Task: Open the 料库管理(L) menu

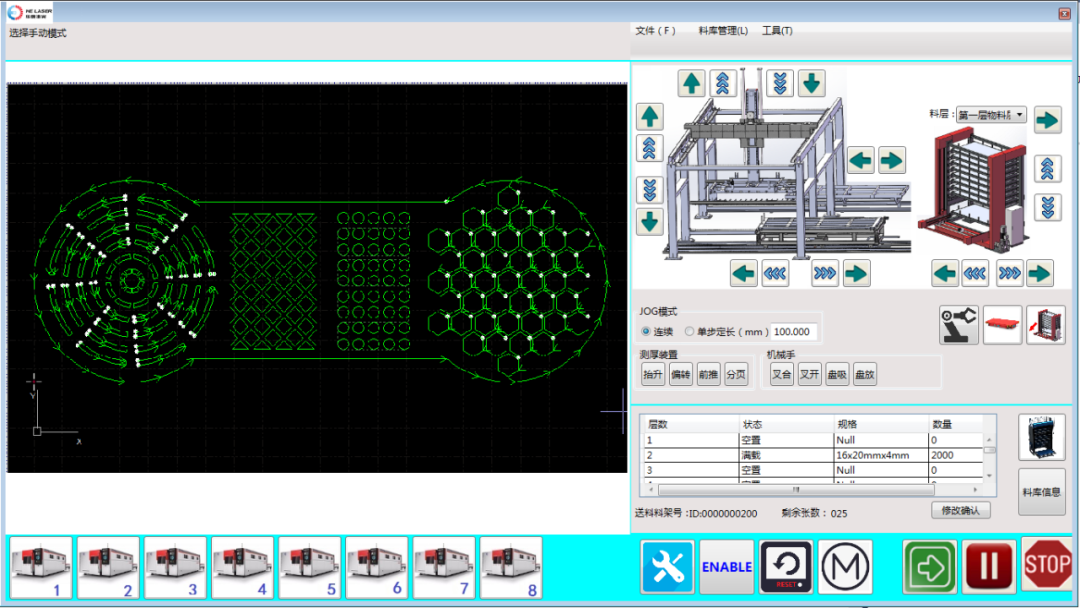Action: click(x=723, y=31)
